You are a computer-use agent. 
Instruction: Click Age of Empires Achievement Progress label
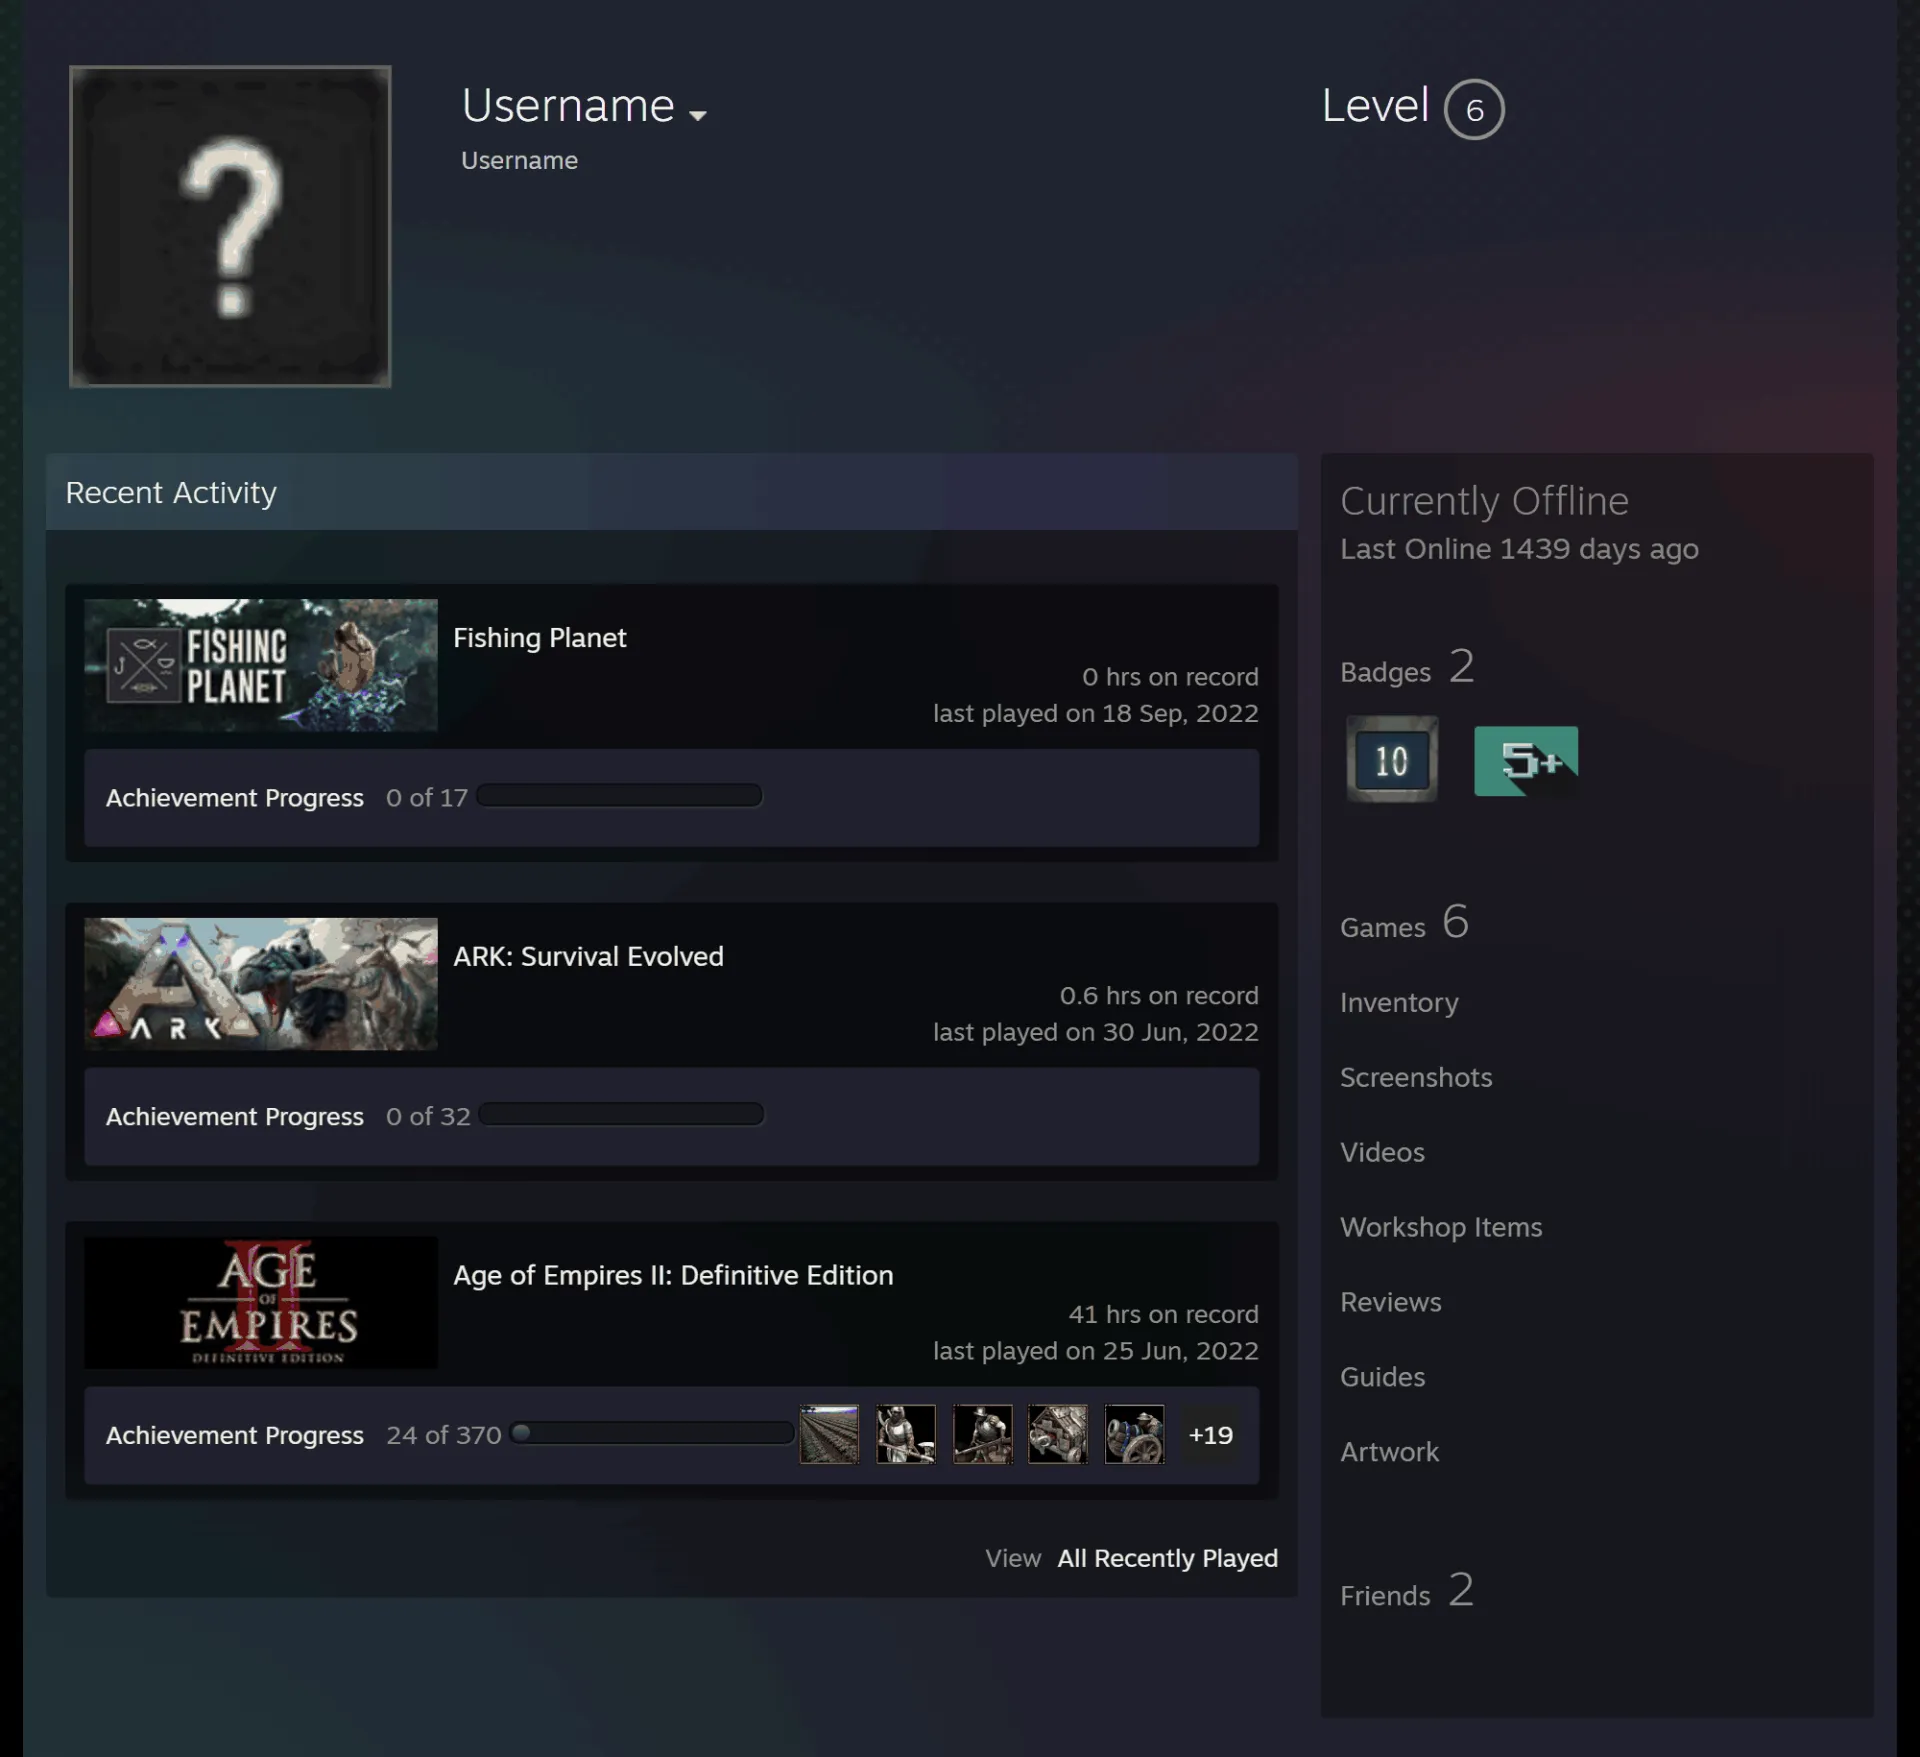pyautogui.click(x=235, y=1436)
